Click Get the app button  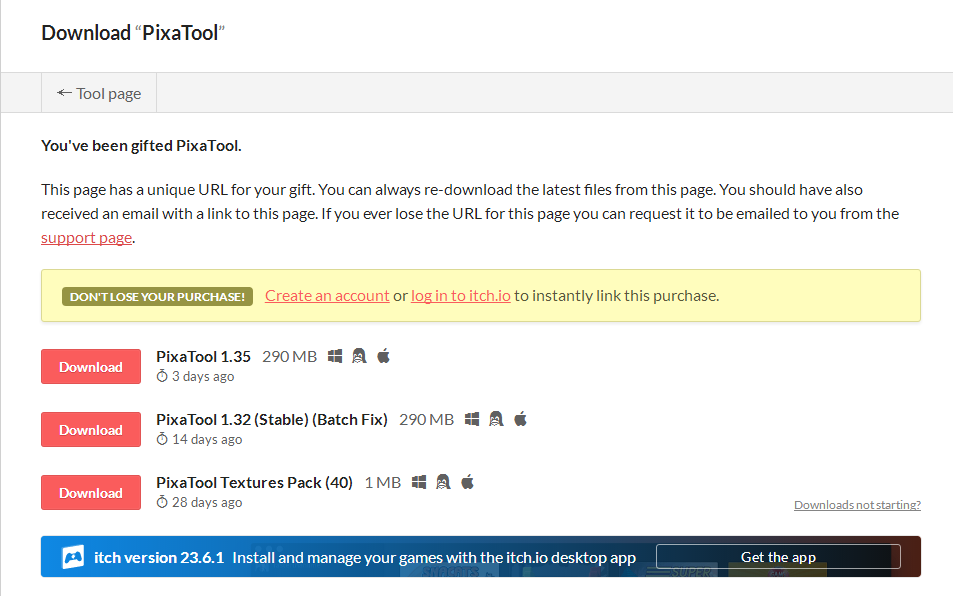pyautogui.click(x=778, y=557)
